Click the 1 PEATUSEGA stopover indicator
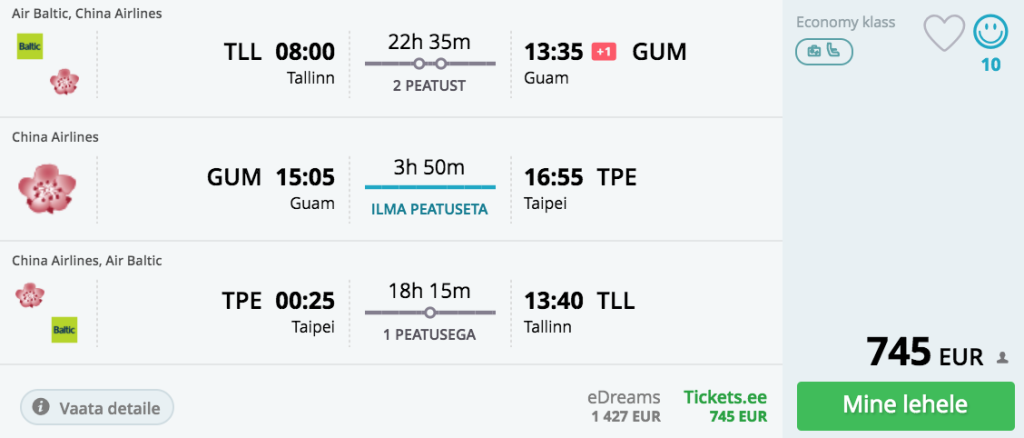The width and height of the screenshot is (1024, 438). (429, 334)
